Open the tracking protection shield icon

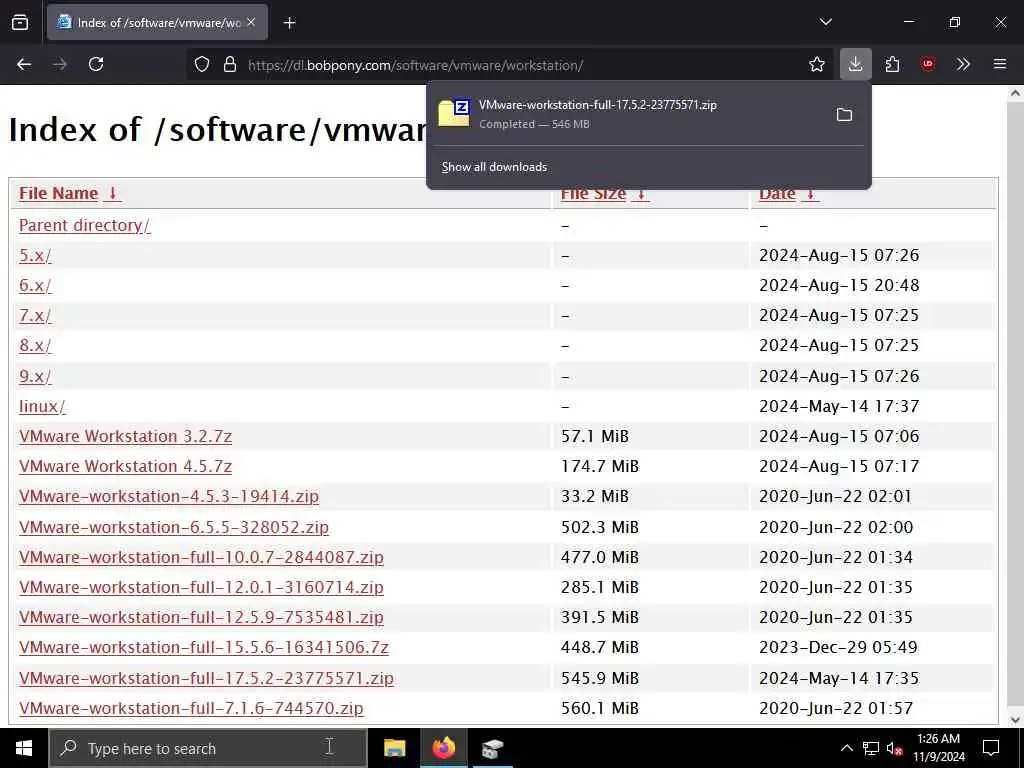pyautogui.click(x=202, y=64)
